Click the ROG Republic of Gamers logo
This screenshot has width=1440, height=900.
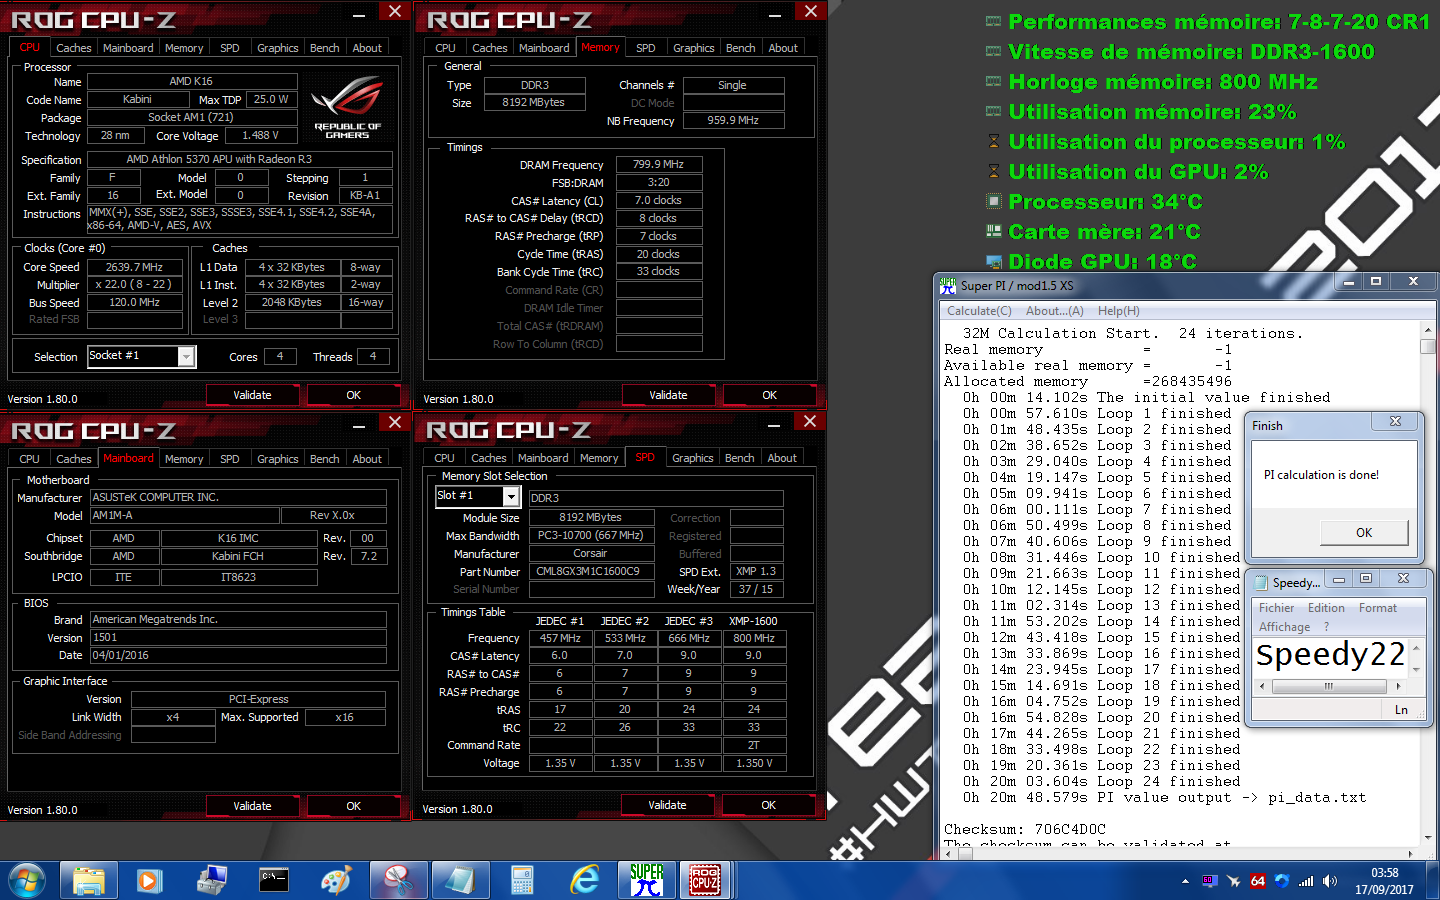(x=347, y=107)
